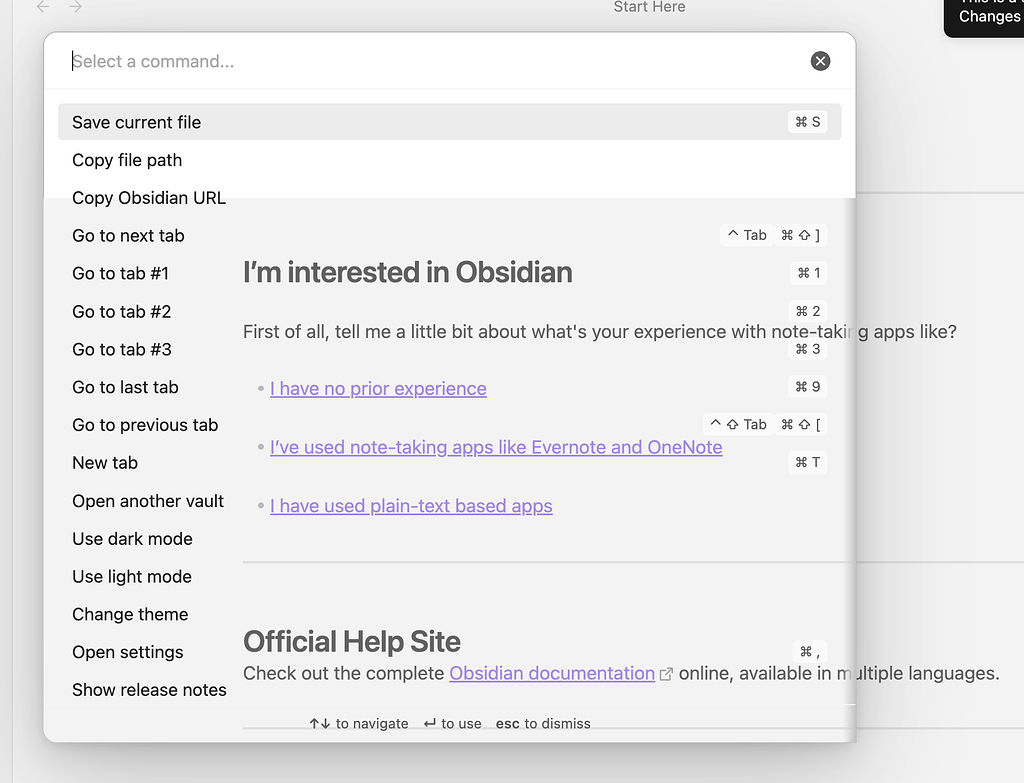Viewport: 1024px width, 783px height.
Task: Open the Change theme command
Action: (130, 615)
